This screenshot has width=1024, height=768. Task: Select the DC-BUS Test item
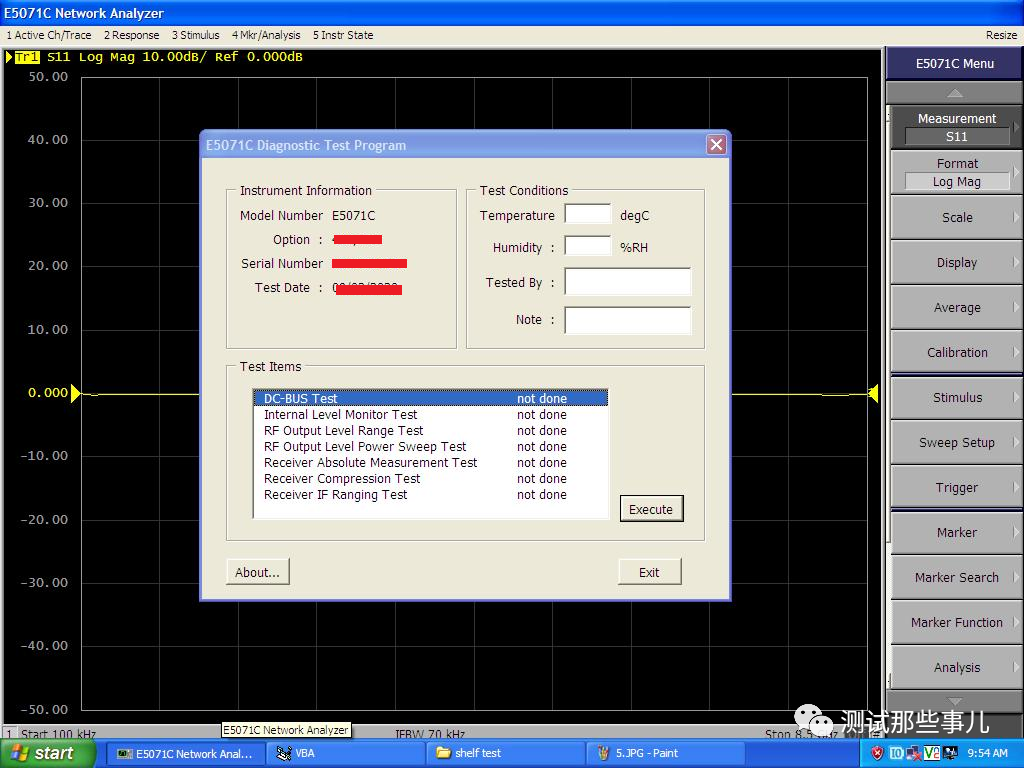[430, 398]
